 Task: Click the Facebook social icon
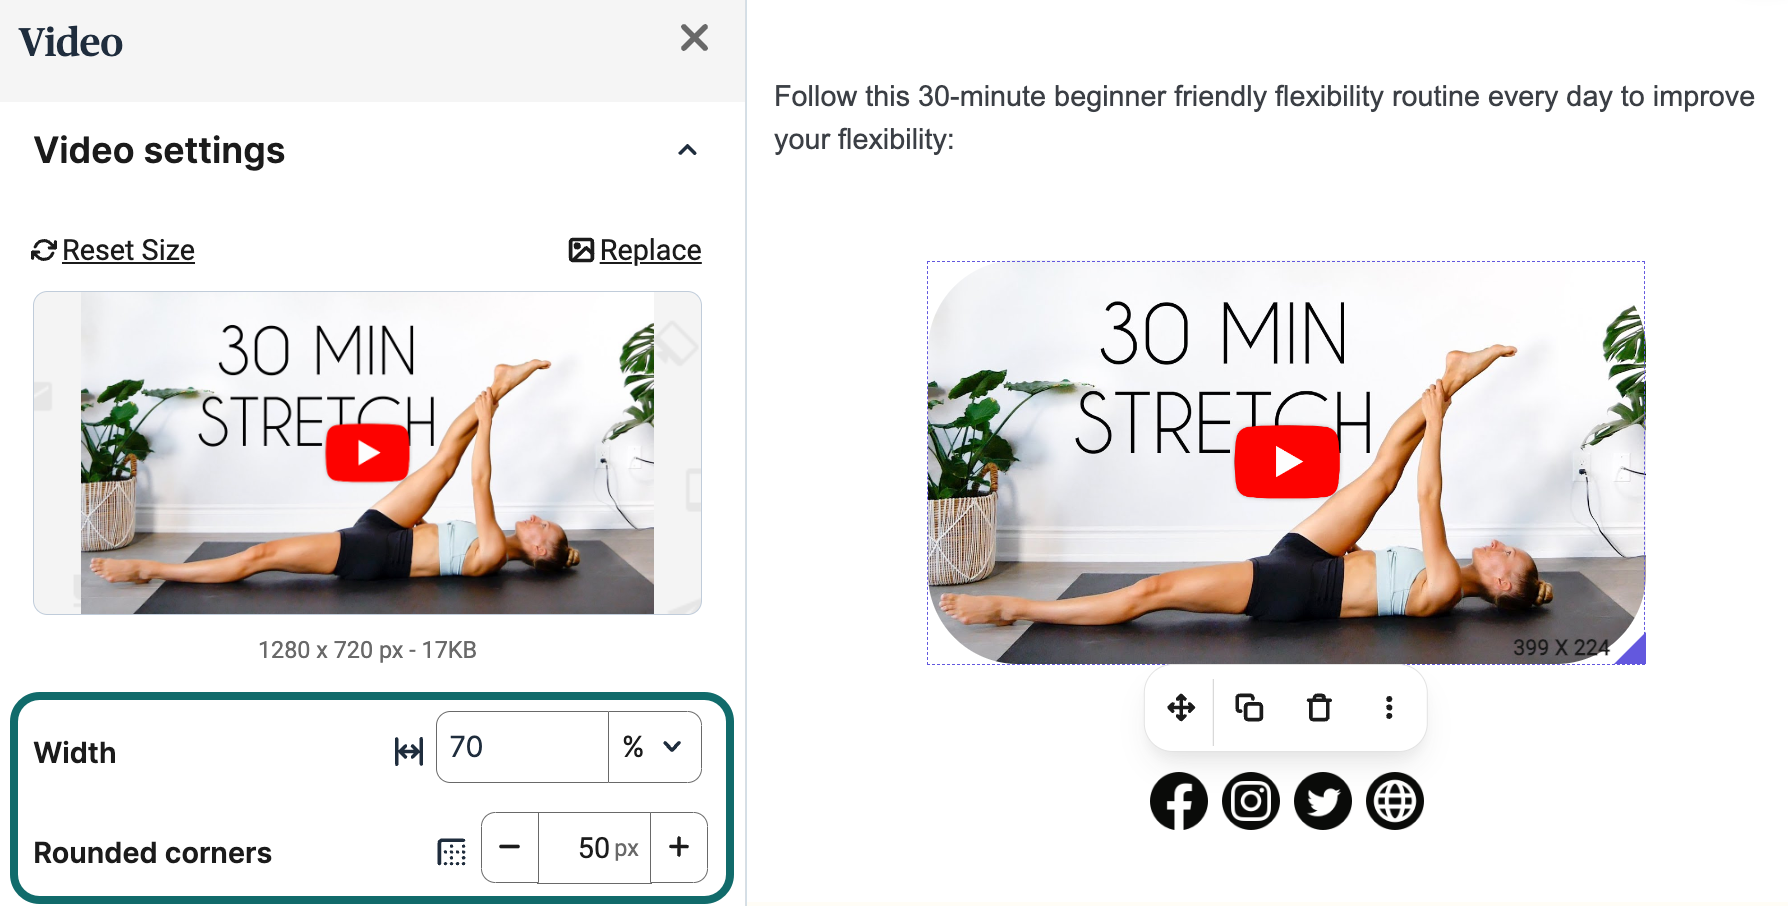(x=1179, y=801)
